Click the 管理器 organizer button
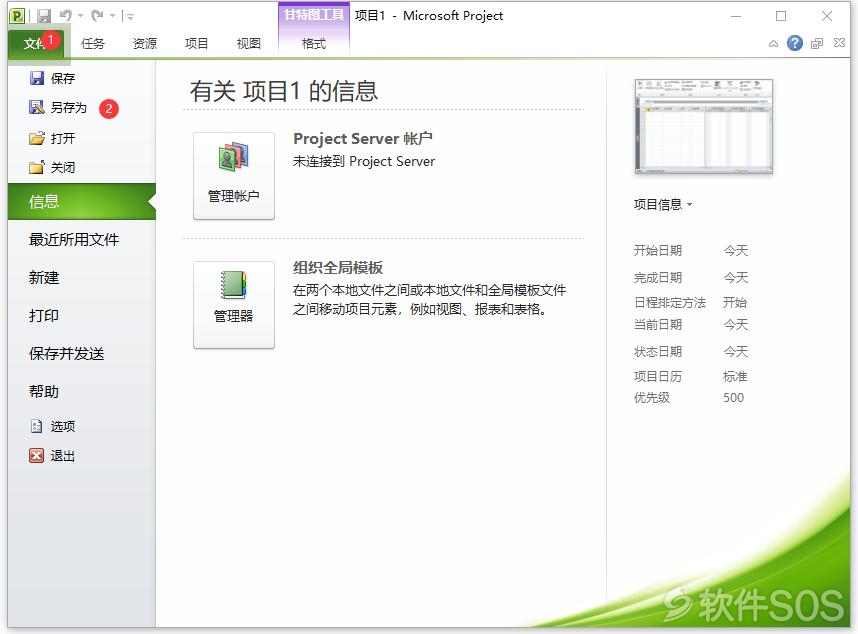The width and height of the screenshot is (858, 634). tap(234, 305)
